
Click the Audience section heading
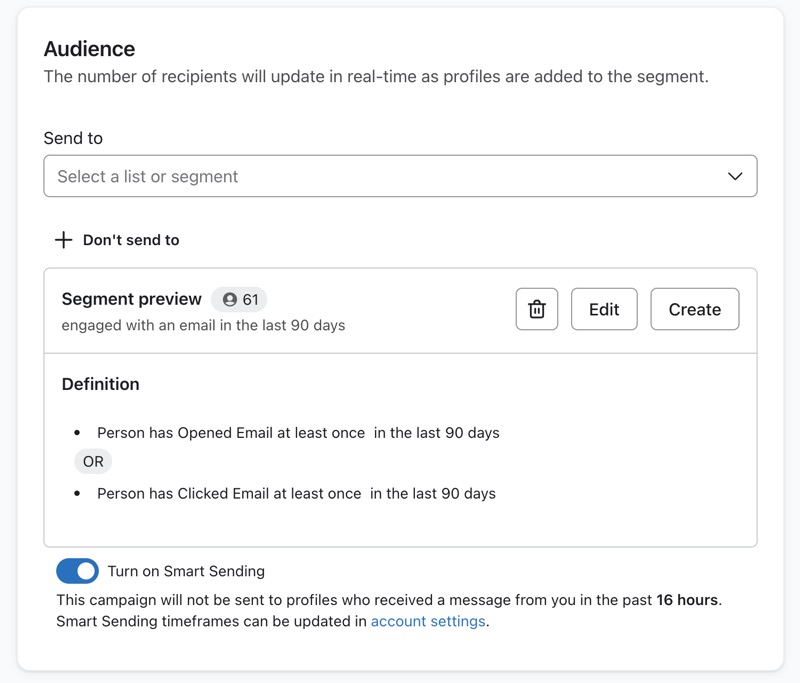[x=89, y=49]
